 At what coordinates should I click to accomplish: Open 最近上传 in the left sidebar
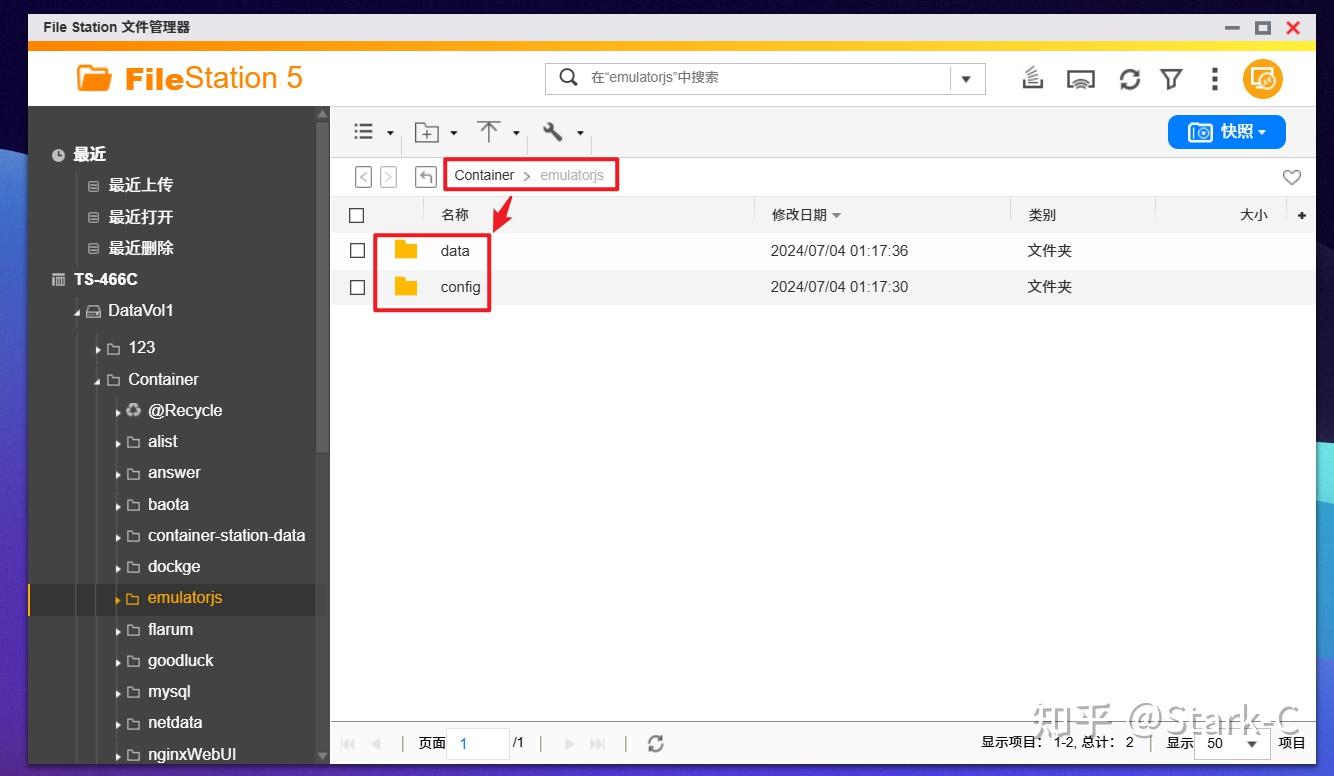(143, 184)
